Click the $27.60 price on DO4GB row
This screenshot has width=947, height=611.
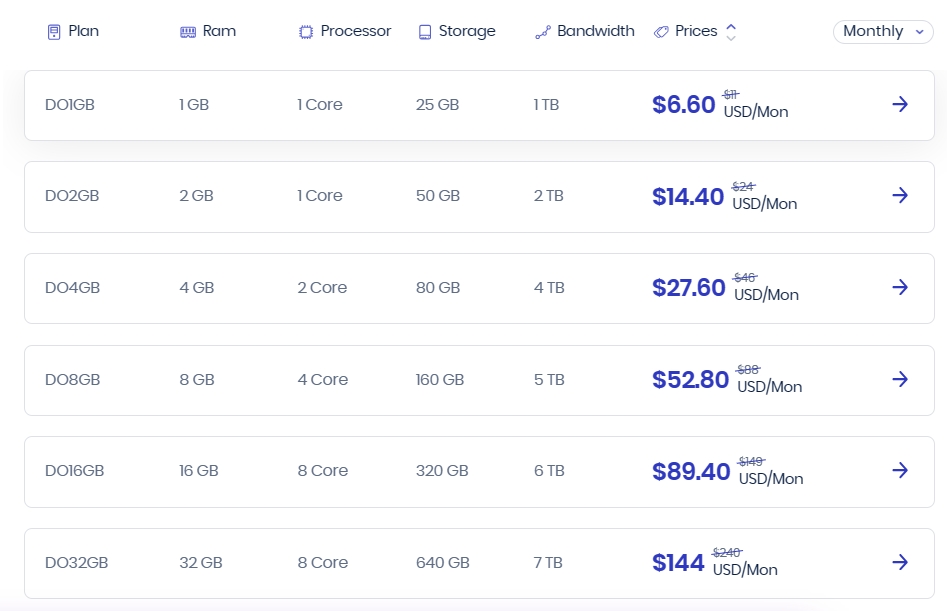(x=688, y=288)
